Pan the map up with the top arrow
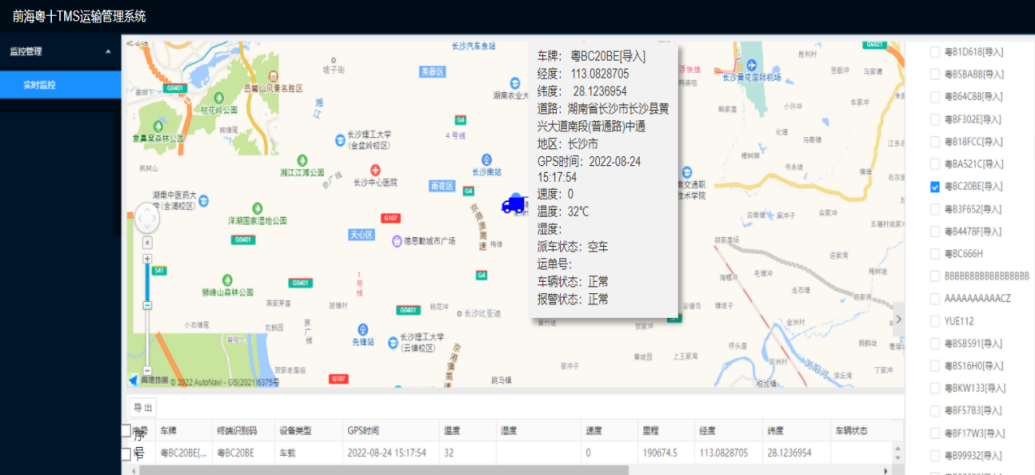The height and width of the screenshot is (475, 1035). (147, 207)
